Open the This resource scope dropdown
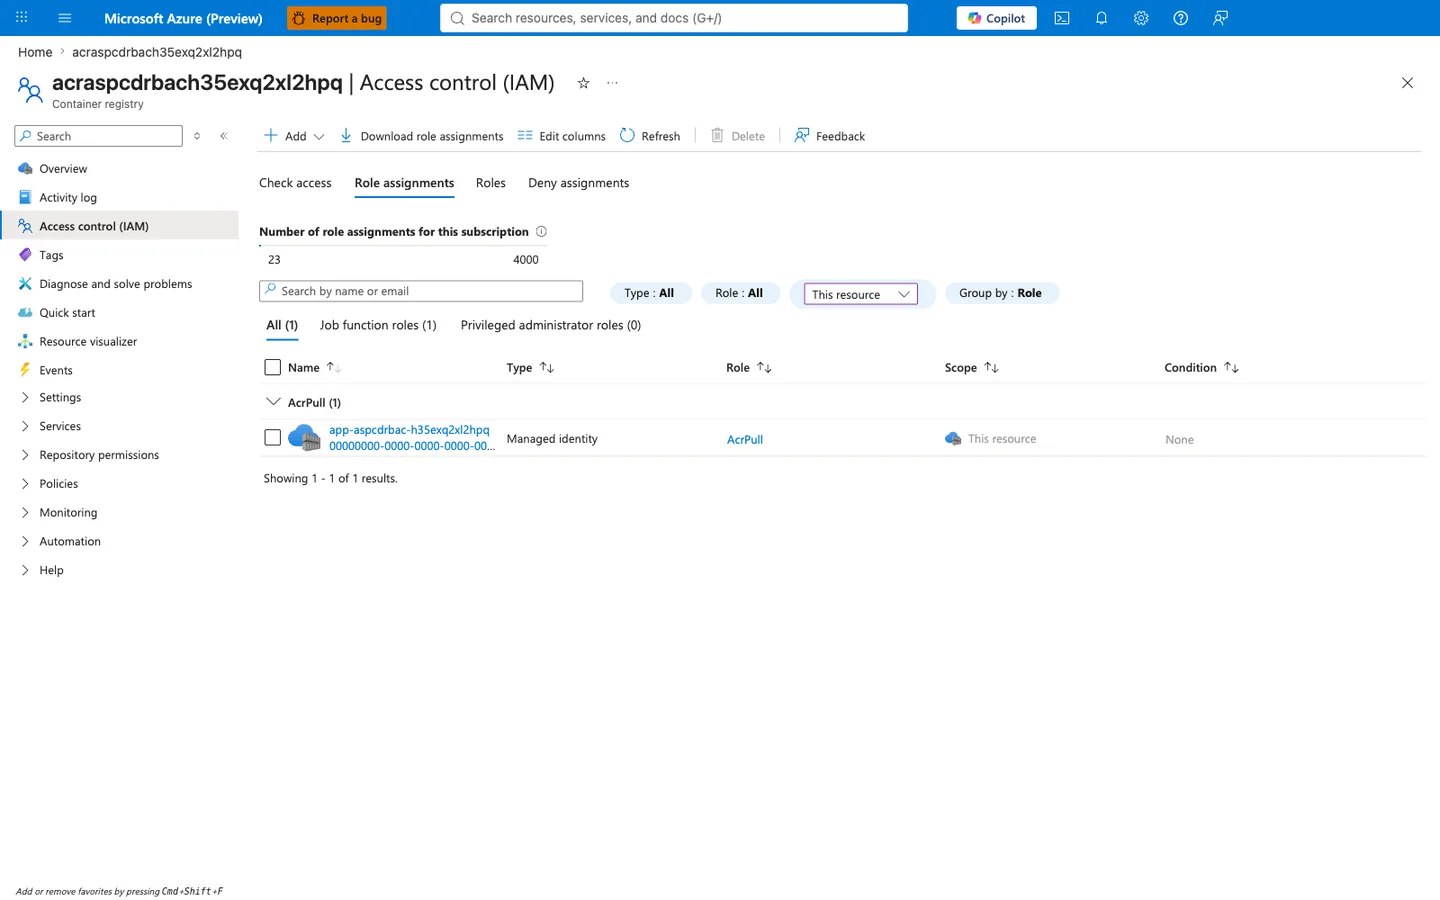Screen dimensions: 1440x900 tap(861, 294)
